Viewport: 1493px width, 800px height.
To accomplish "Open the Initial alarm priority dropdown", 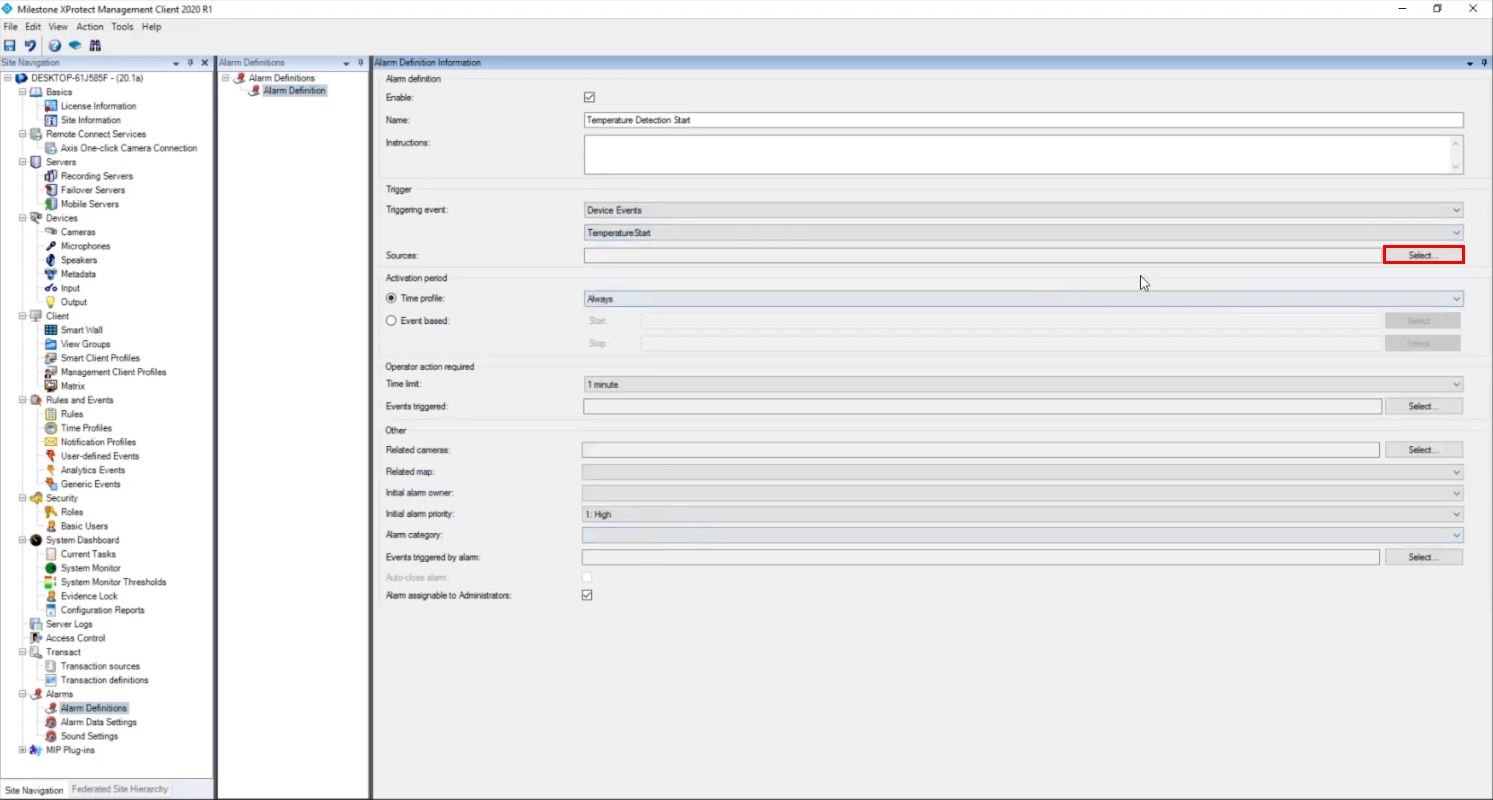I will [1022, 514].
